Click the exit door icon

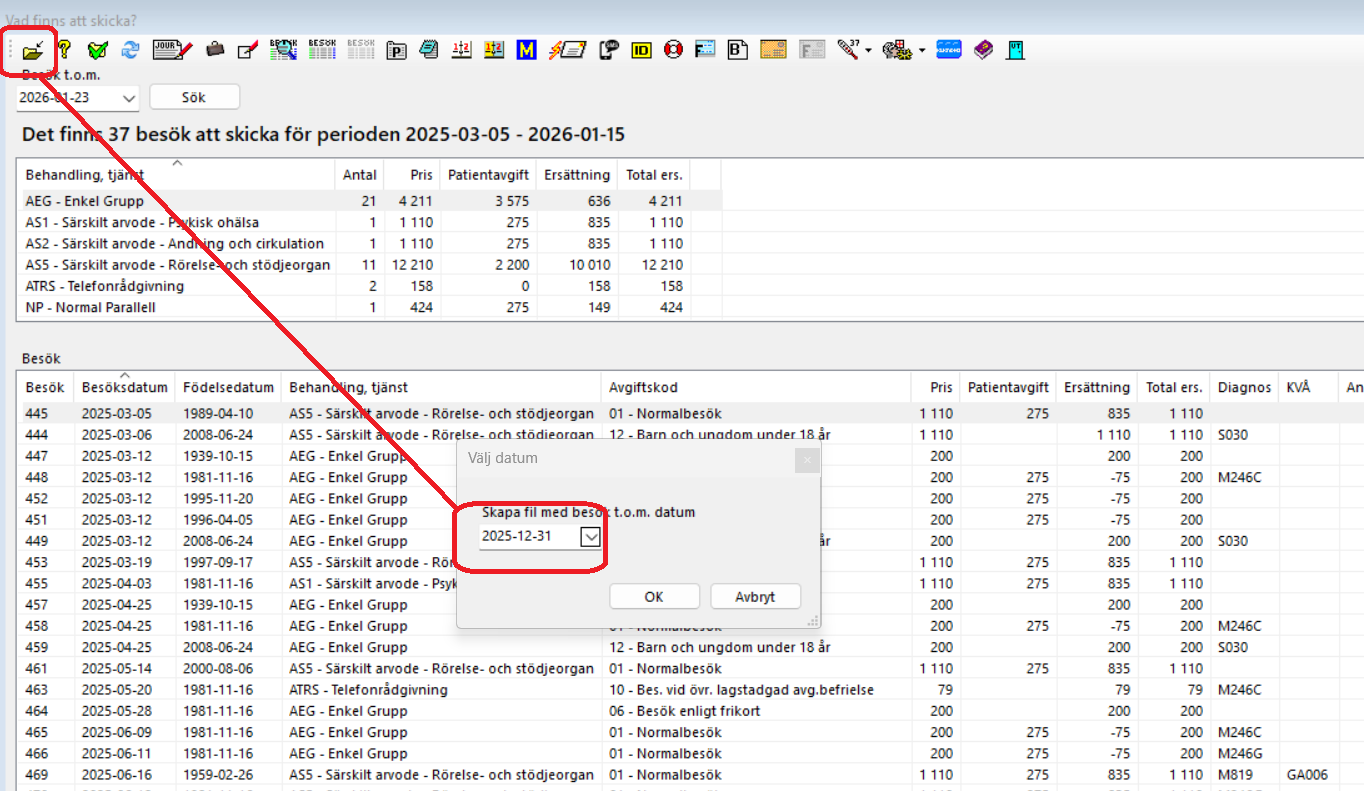tap(1015, 49)
